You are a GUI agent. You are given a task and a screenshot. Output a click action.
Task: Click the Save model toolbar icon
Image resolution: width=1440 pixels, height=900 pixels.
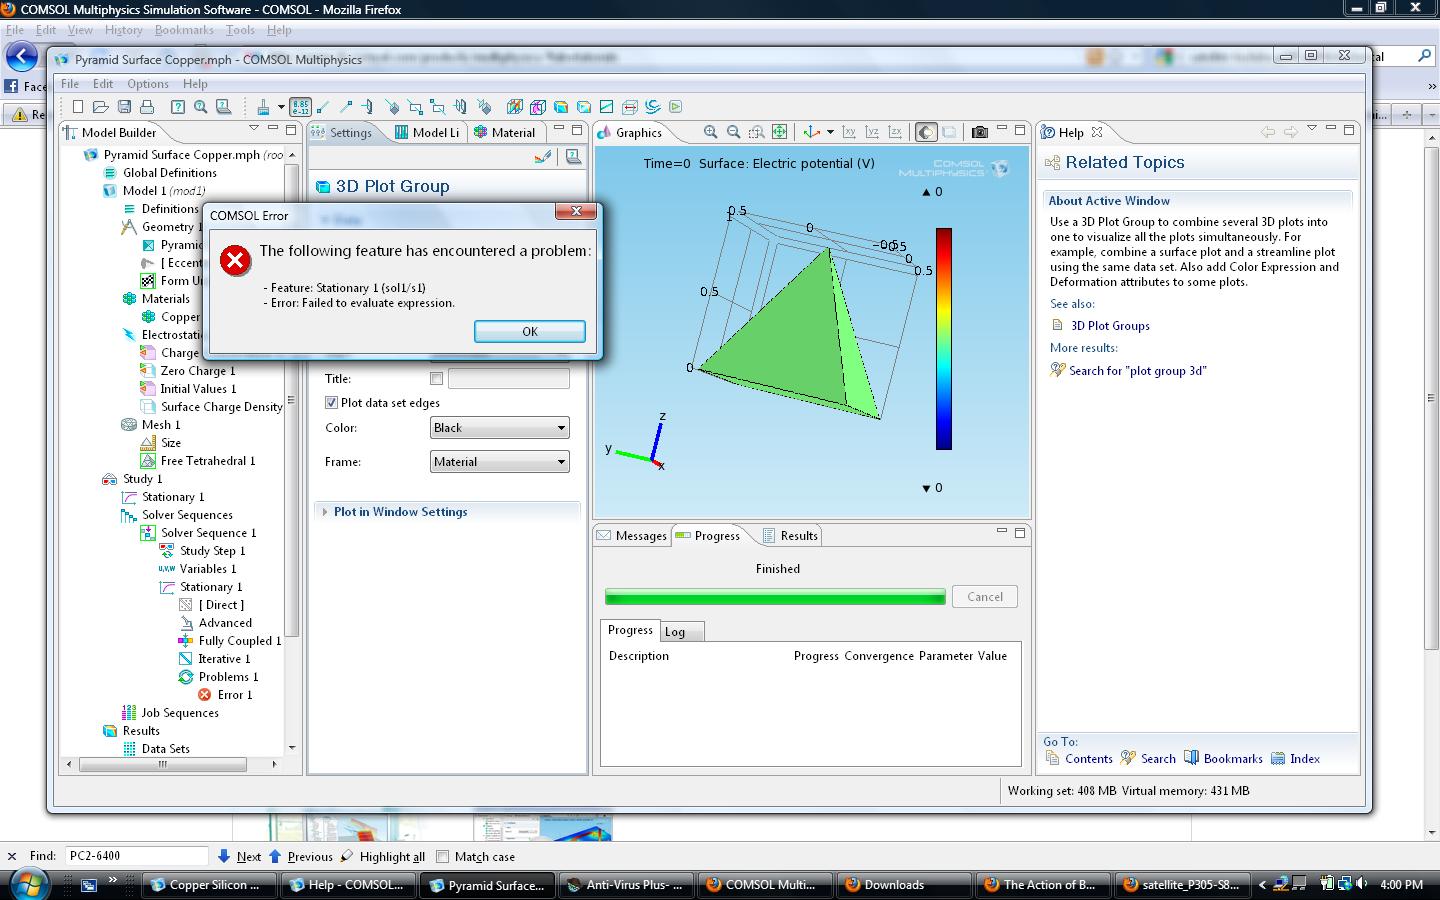124,107
